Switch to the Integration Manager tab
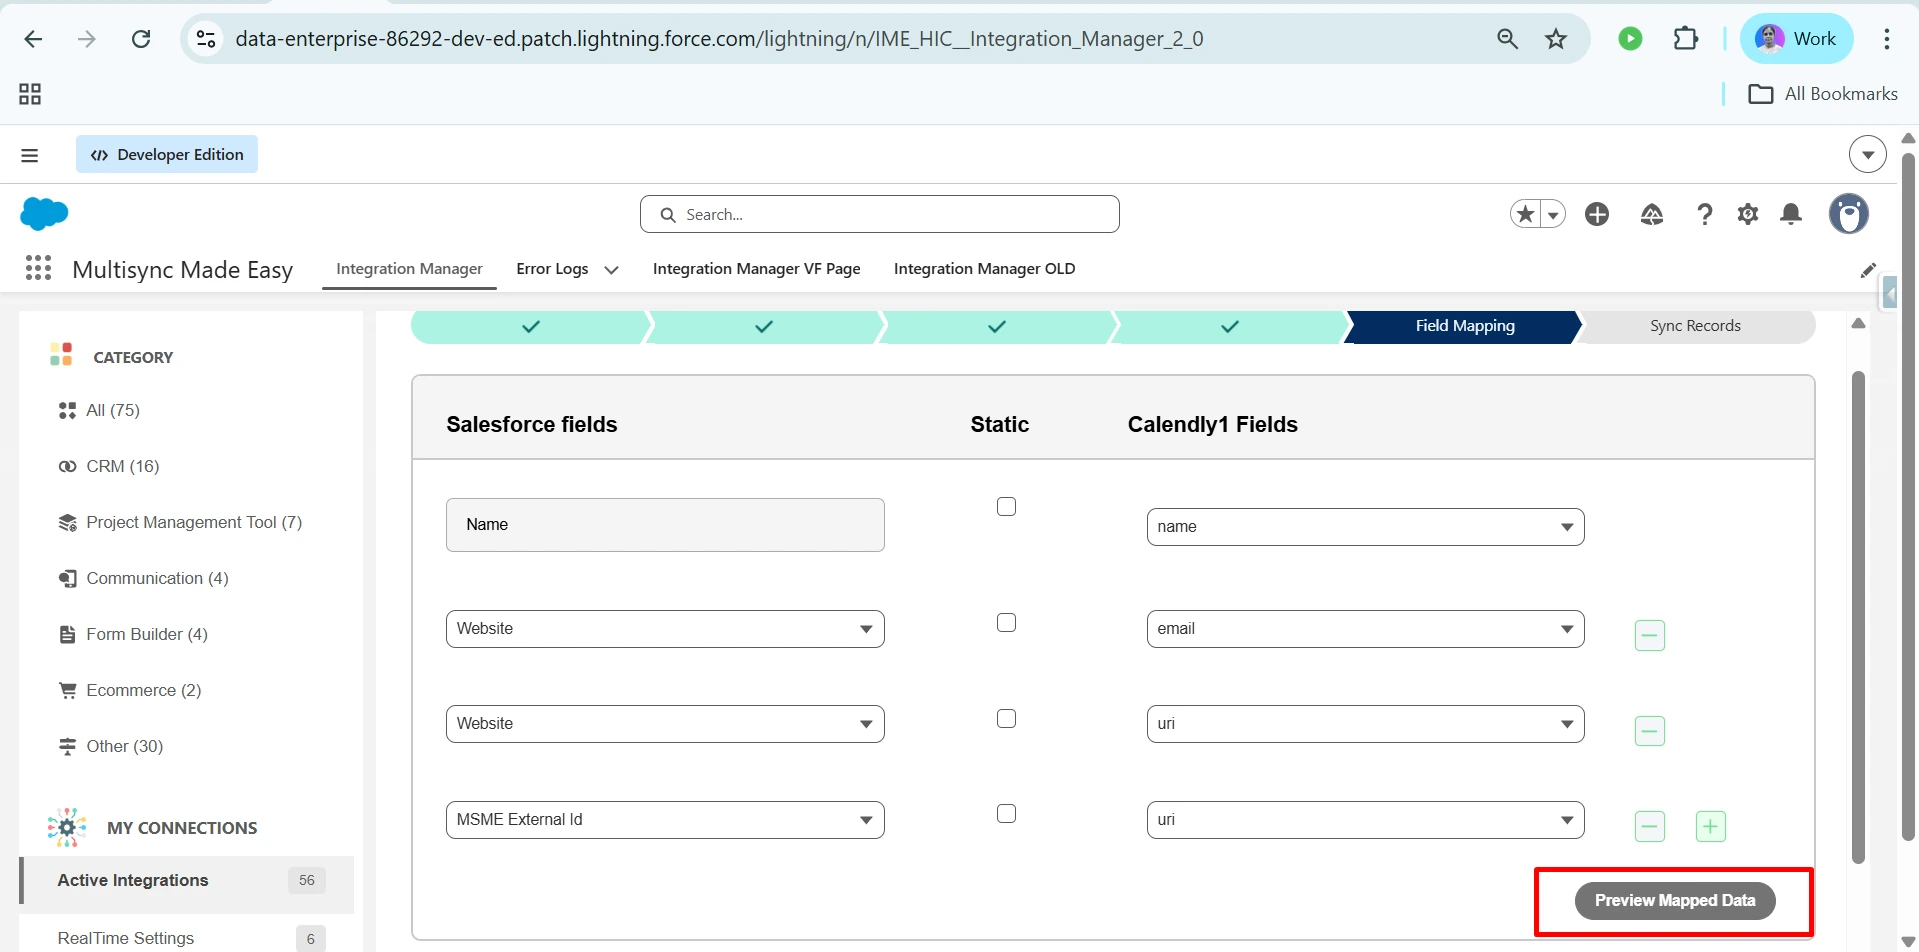This screenshot has width=1919, height=952. 409,268
